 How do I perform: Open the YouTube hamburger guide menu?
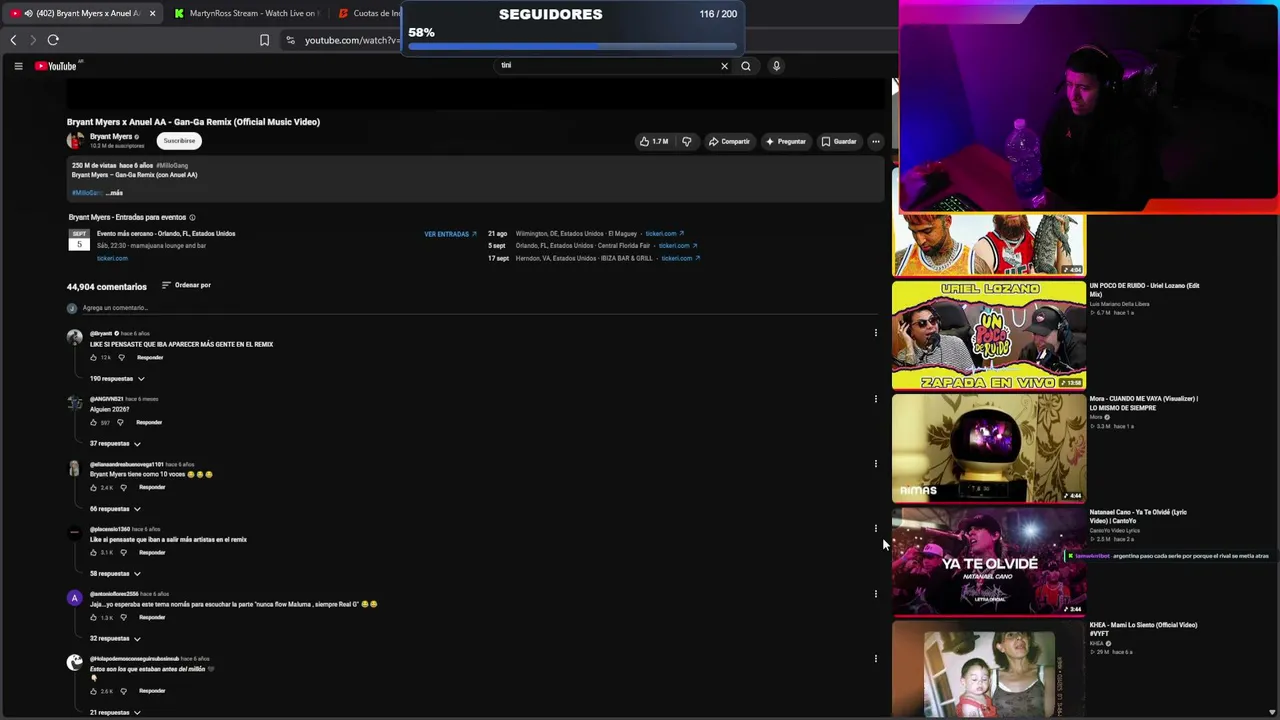coord(18,66)
